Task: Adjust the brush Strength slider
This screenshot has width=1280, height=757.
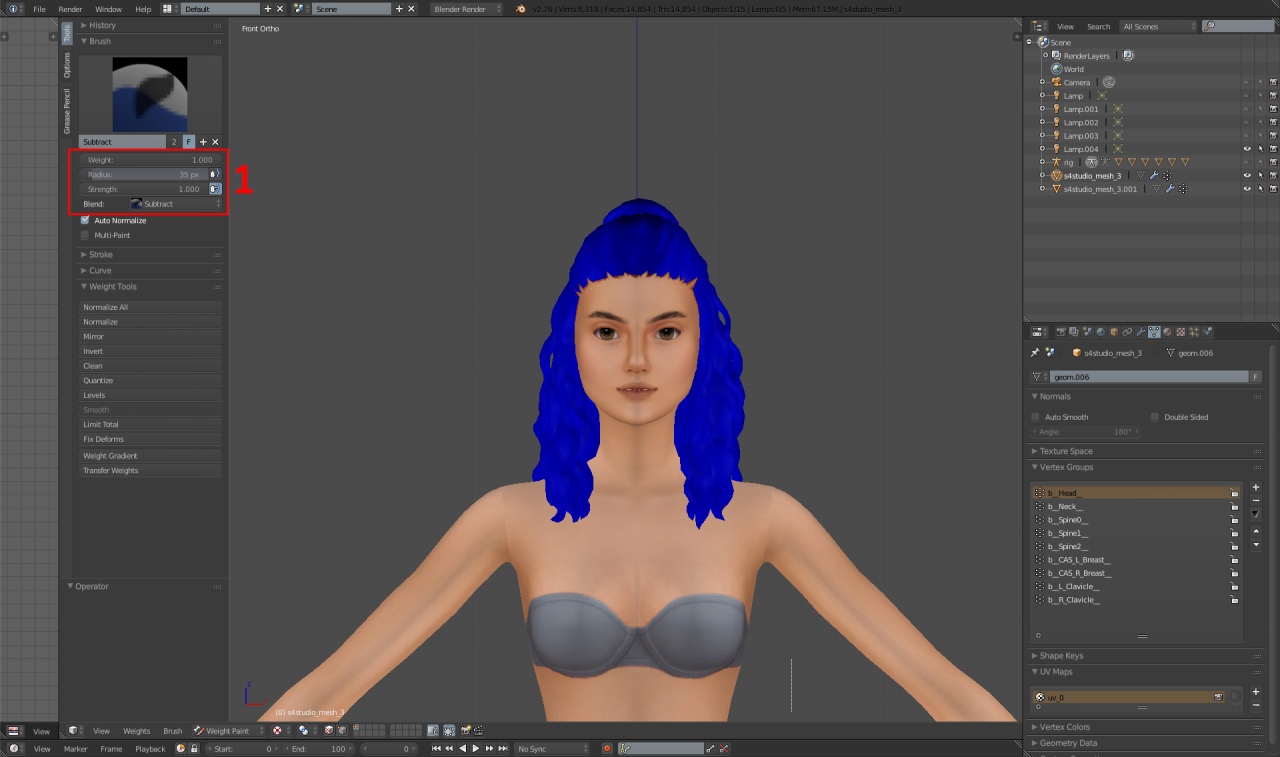Action: click(x=143, y=189)
